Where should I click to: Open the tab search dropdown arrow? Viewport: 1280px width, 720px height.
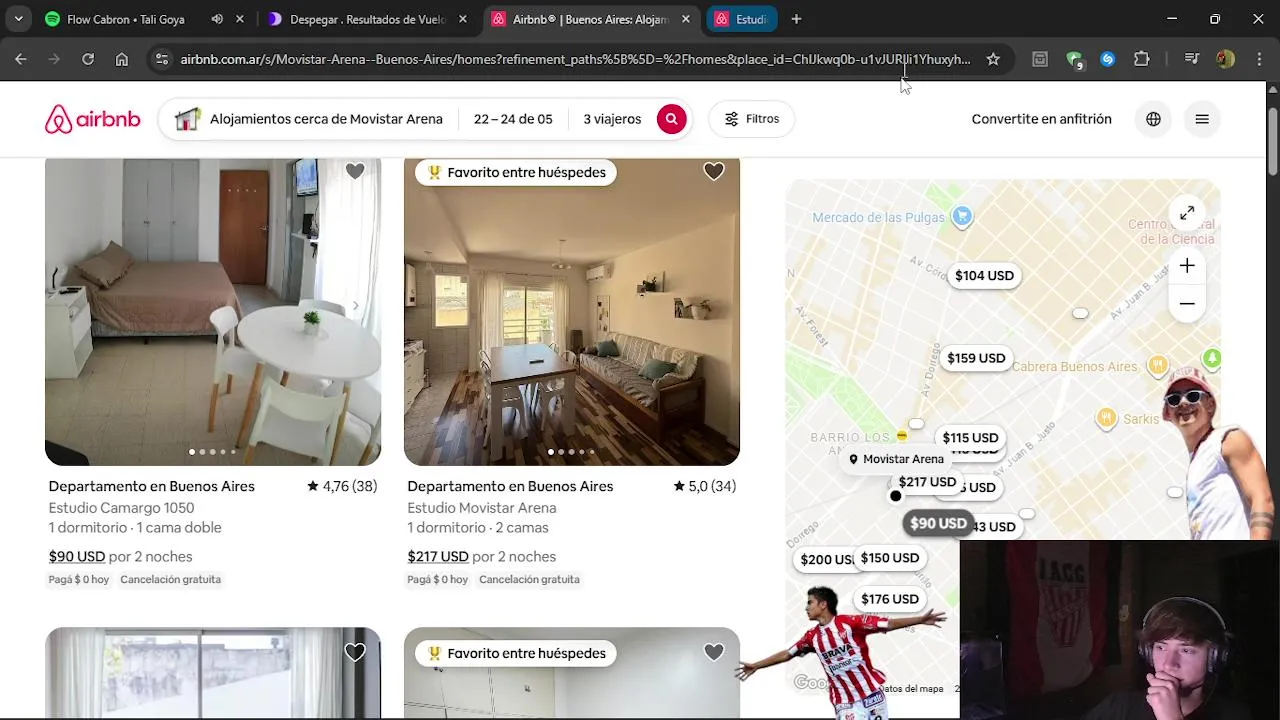[x=18, y=19]
